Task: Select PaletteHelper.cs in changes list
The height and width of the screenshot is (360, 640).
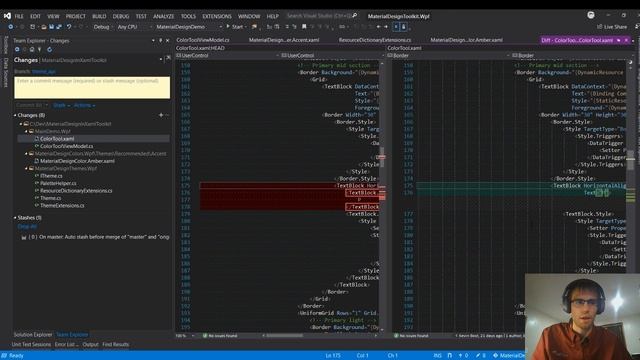Action: [58, 183]
